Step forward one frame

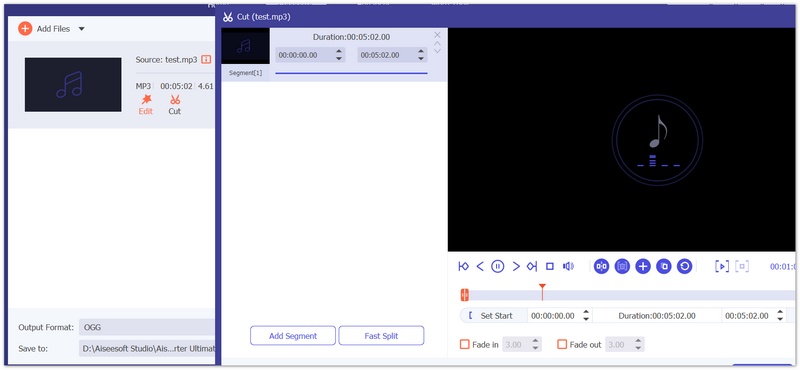[x=516, y=266]
